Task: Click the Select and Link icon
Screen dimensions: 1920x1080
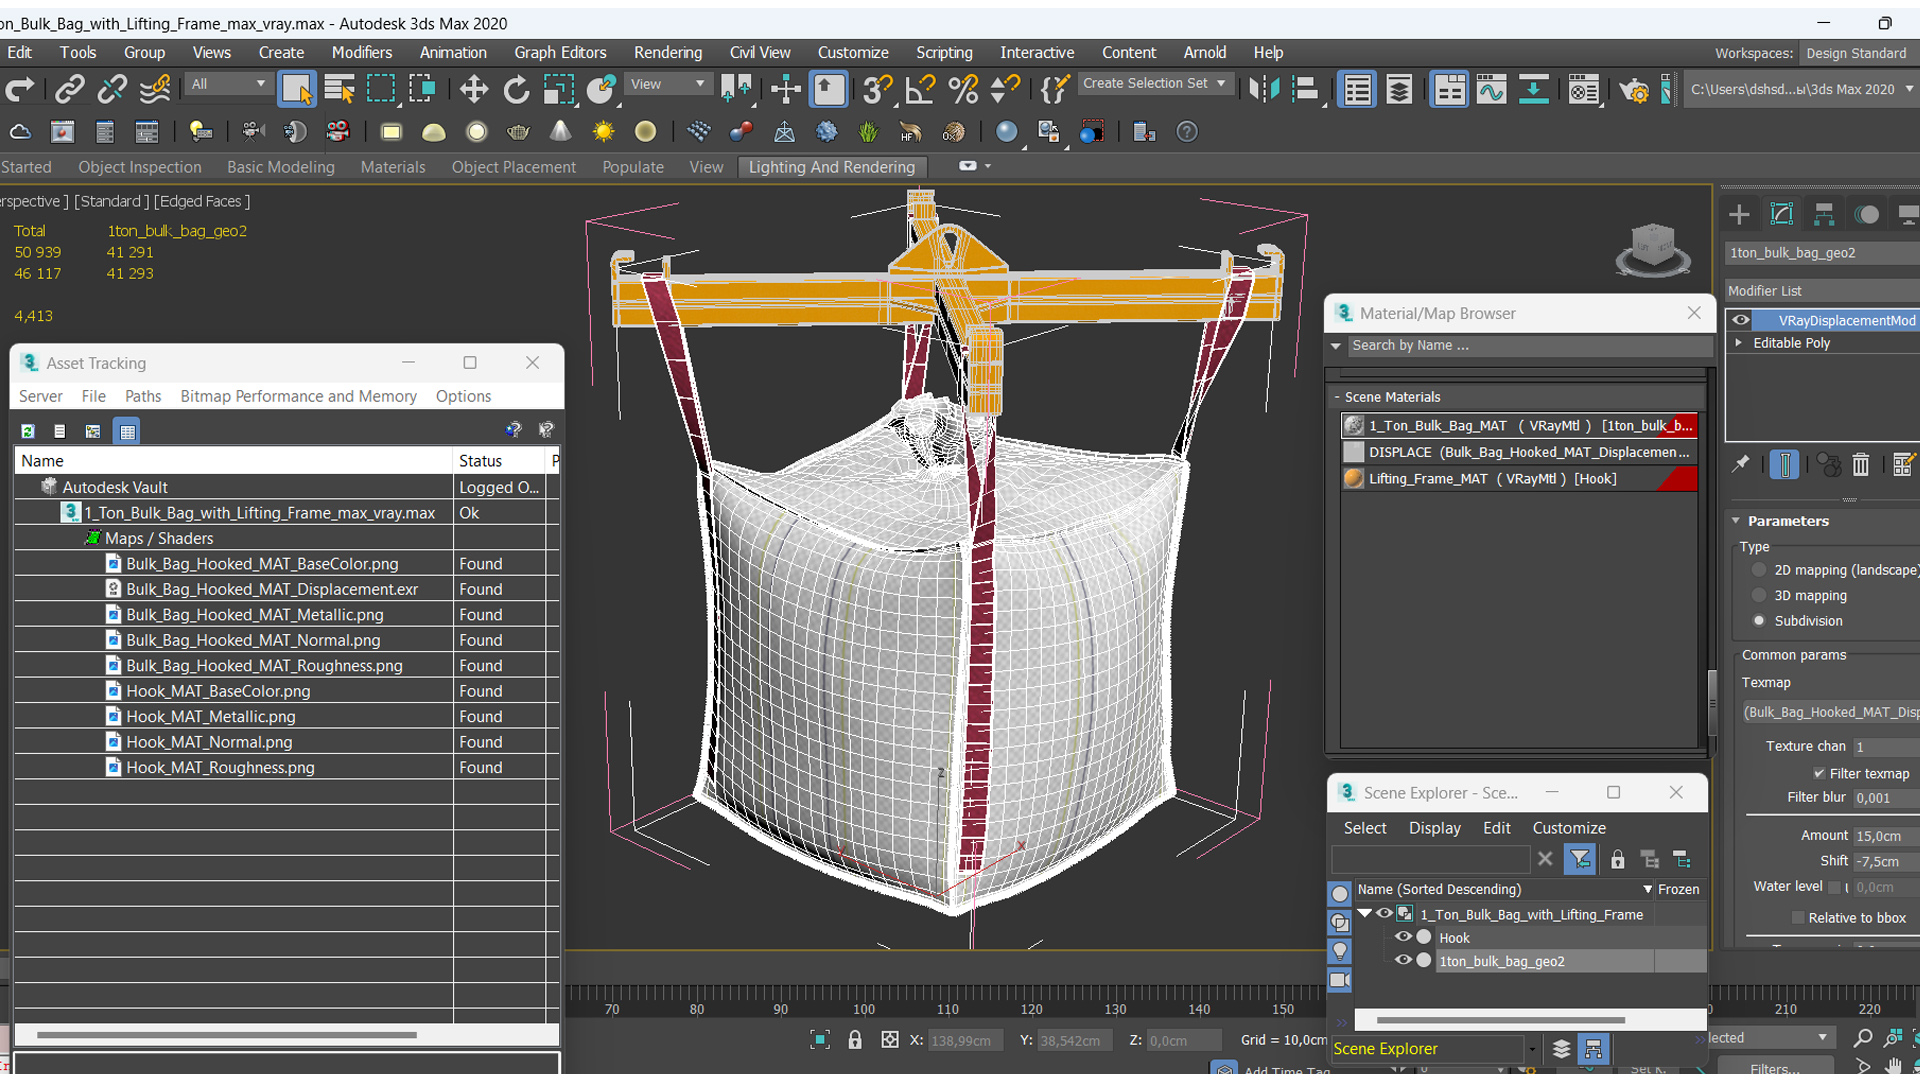Action: pyautogui.click(x=69, y=90)
